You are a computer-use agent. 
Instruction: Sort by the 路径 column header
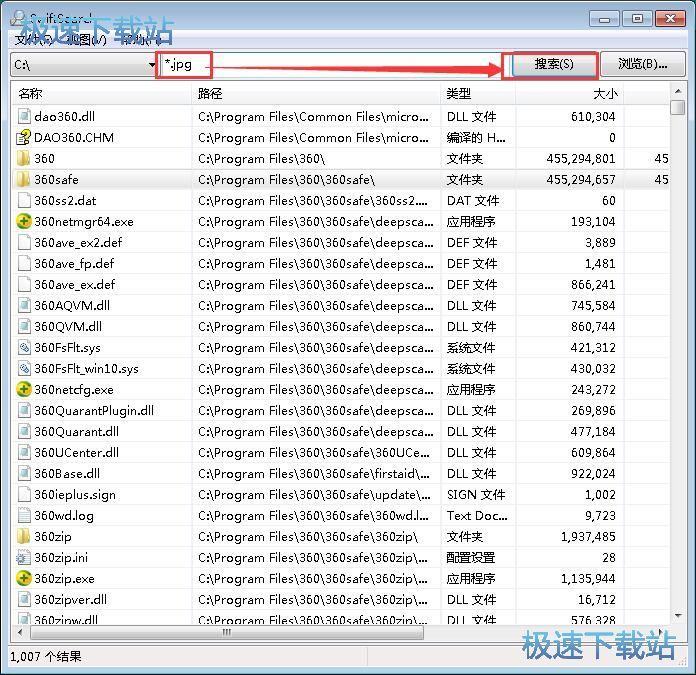[x=316, y=94]
